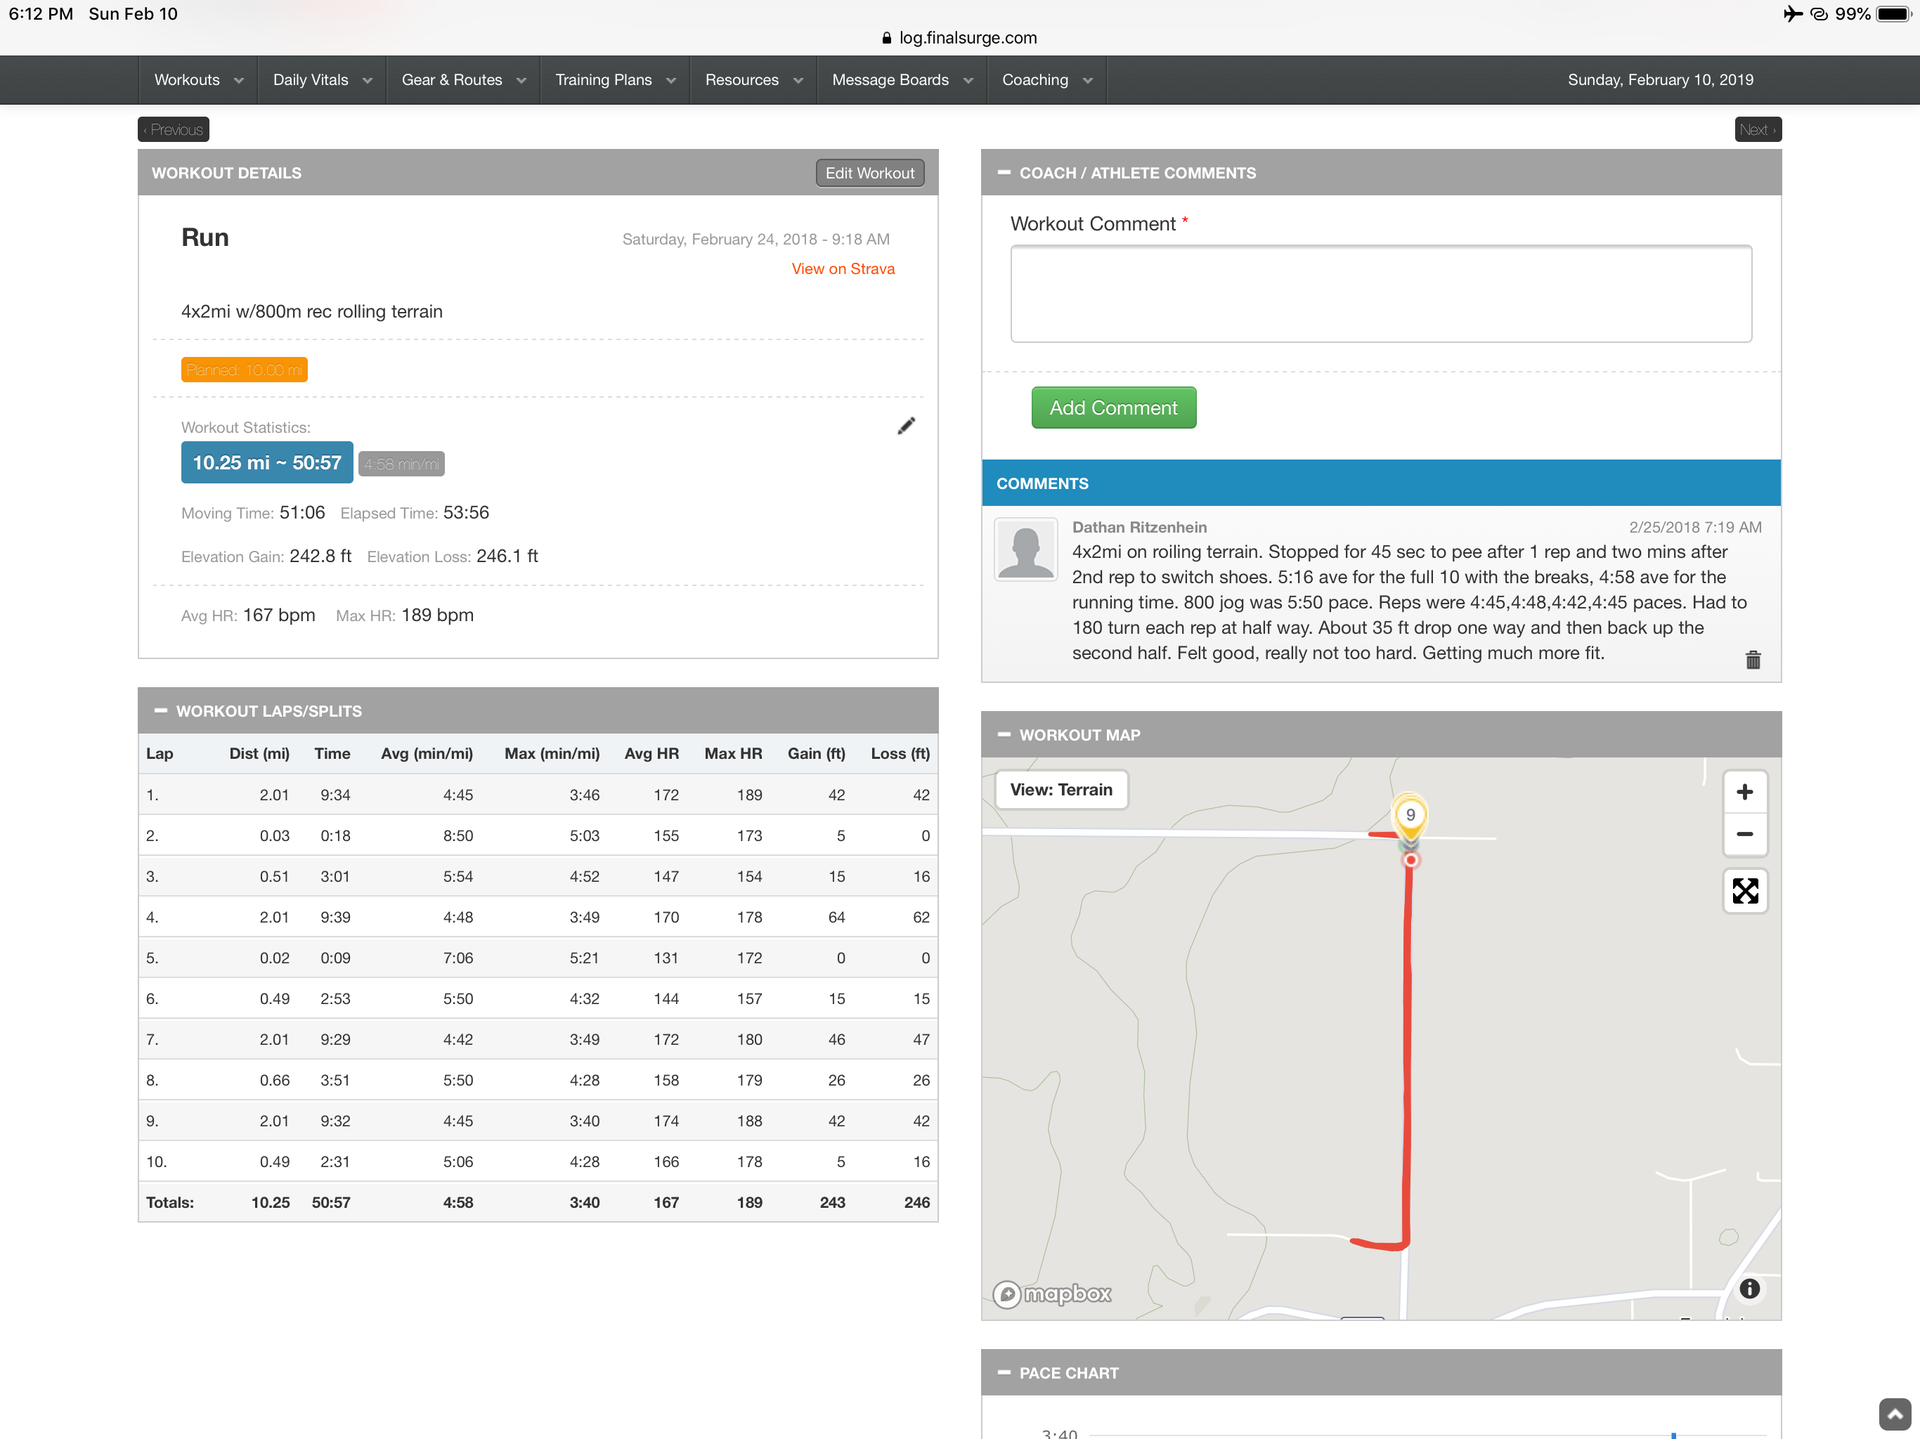The image size is (1920, 1439).
Task: Open Workouts dropdown menu
Action: (198, 80)
